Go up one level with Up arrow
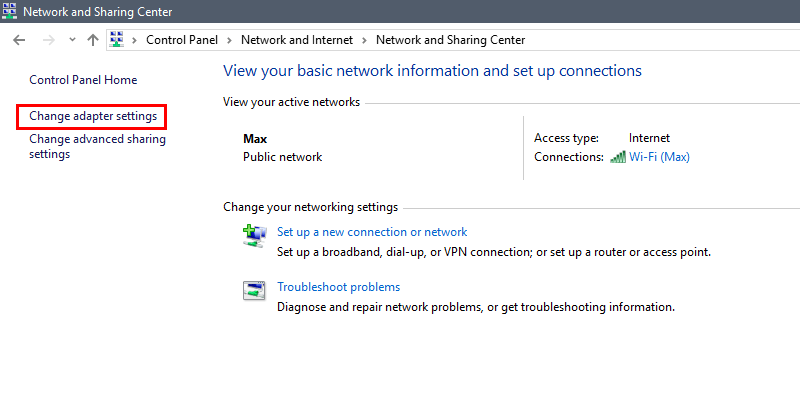 pos(92,40)
